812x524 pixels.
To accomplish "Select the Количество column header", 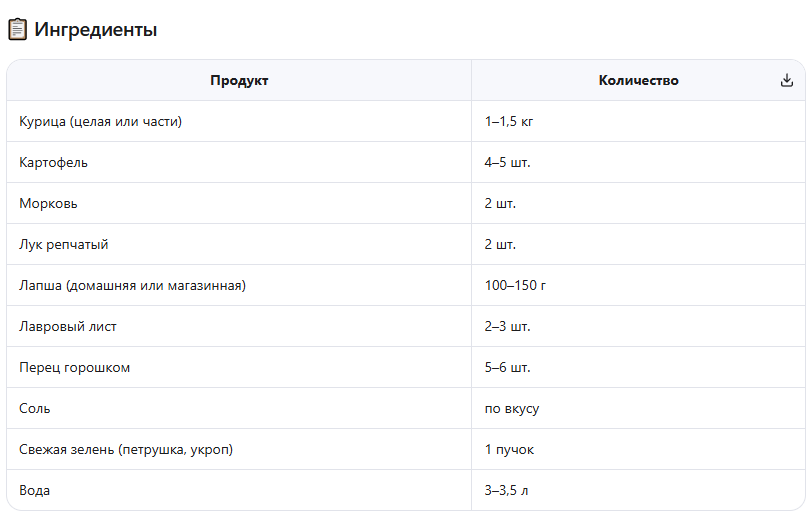I will click(x=638, y=80).
